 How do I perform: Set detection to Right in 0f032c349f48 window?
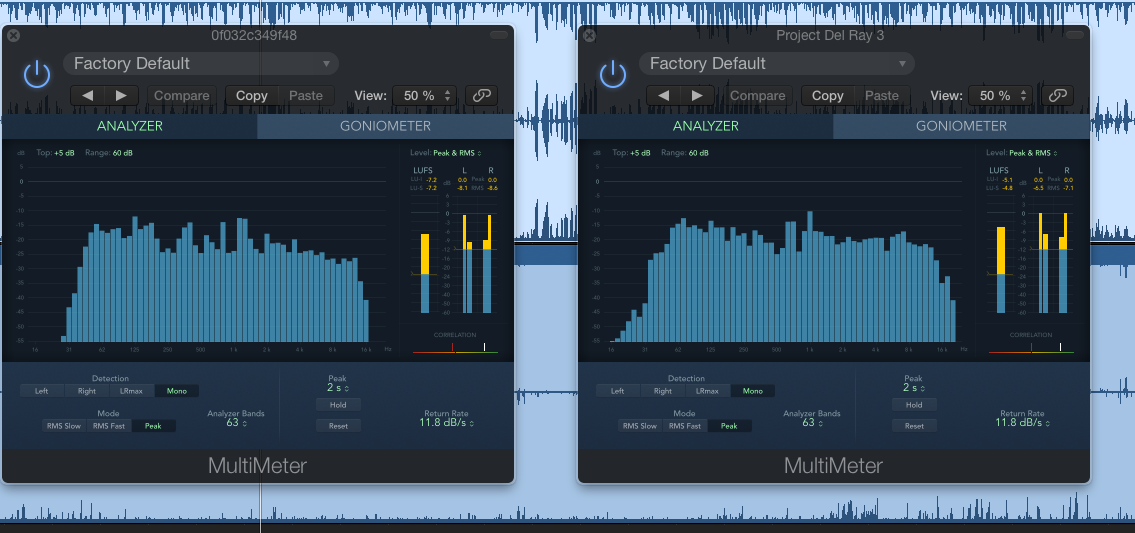pos(87,391)
